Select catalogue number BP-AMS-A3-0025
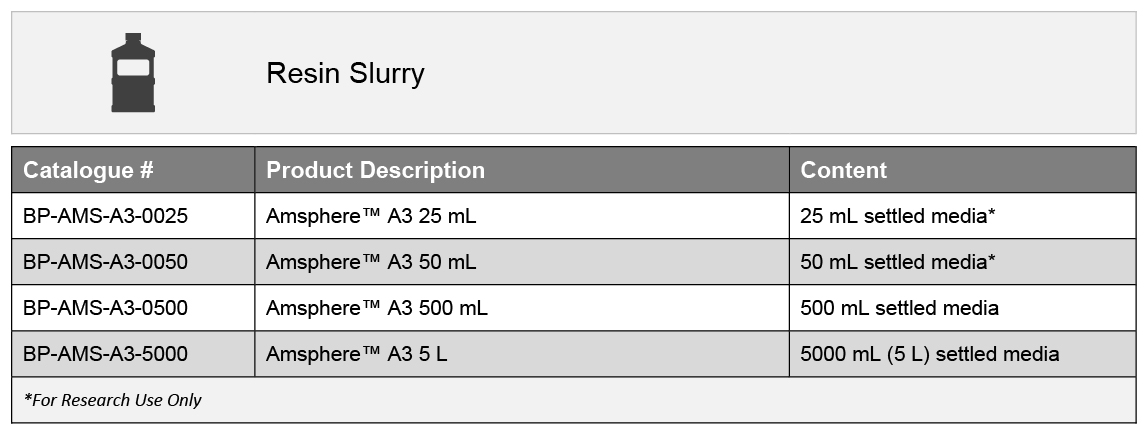This screenshot has height=429, width=1146. coord(105,216)
